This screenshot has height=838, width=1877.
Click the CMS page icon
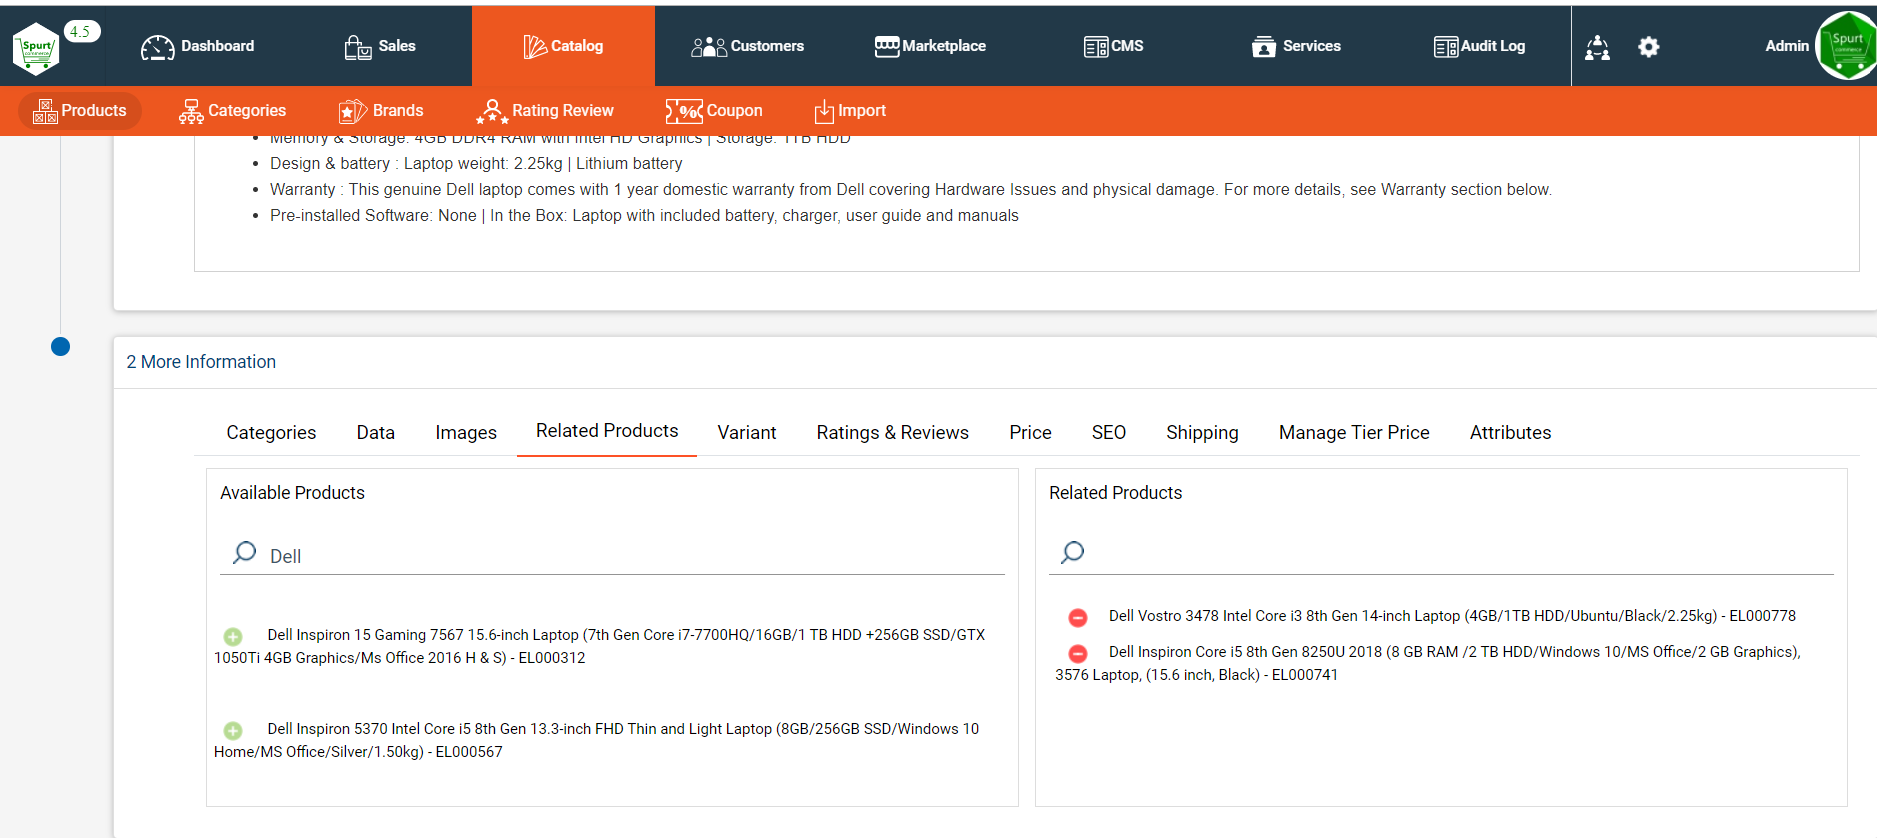1096,47
